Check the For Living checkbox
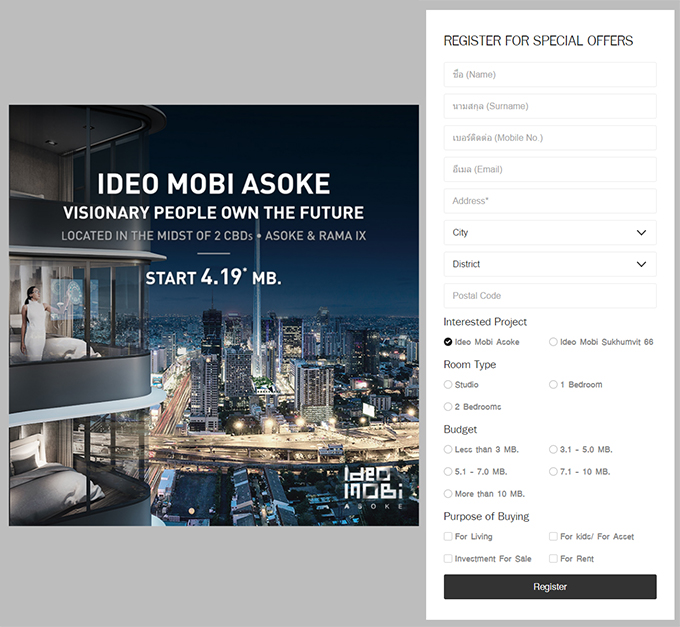The width and height of the screenshot is (680, 627). coord(448,537)
